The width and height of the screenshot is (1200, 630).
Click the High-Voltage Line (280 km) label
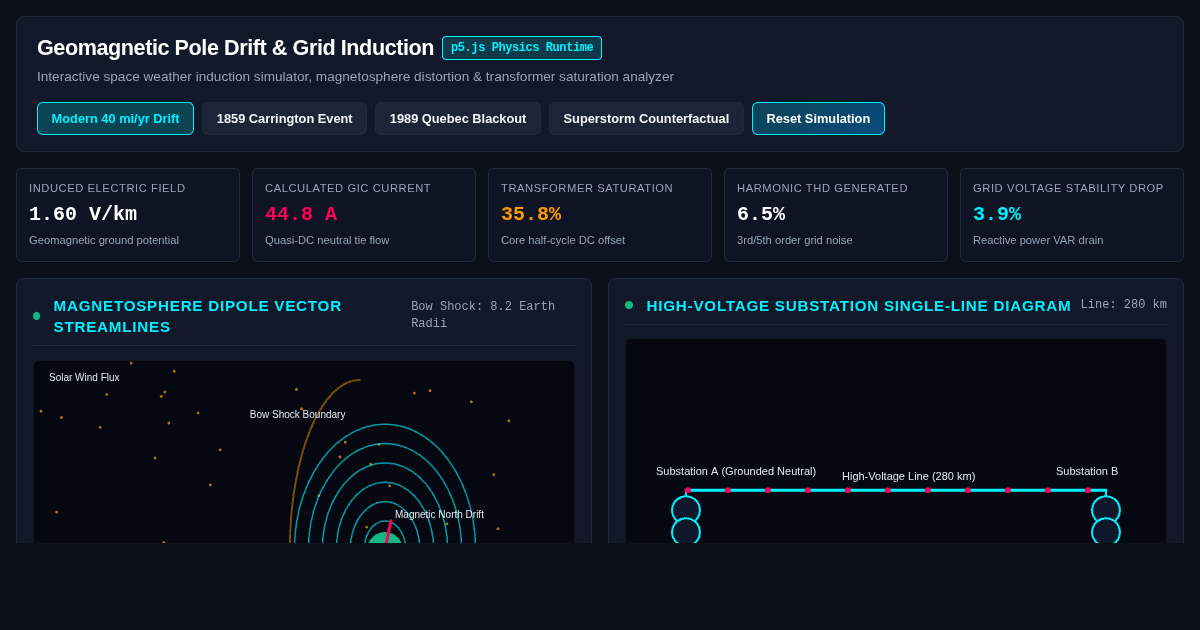click(x=908, y=476)
